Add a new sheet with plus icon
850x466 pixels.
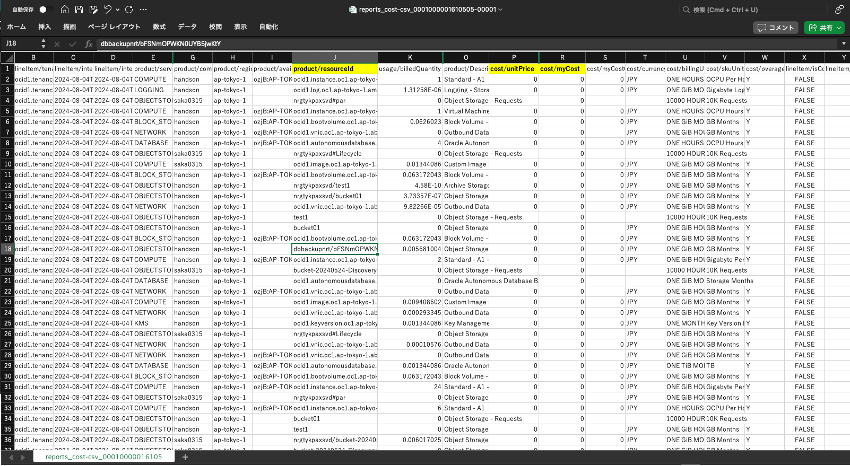point(187,458)
